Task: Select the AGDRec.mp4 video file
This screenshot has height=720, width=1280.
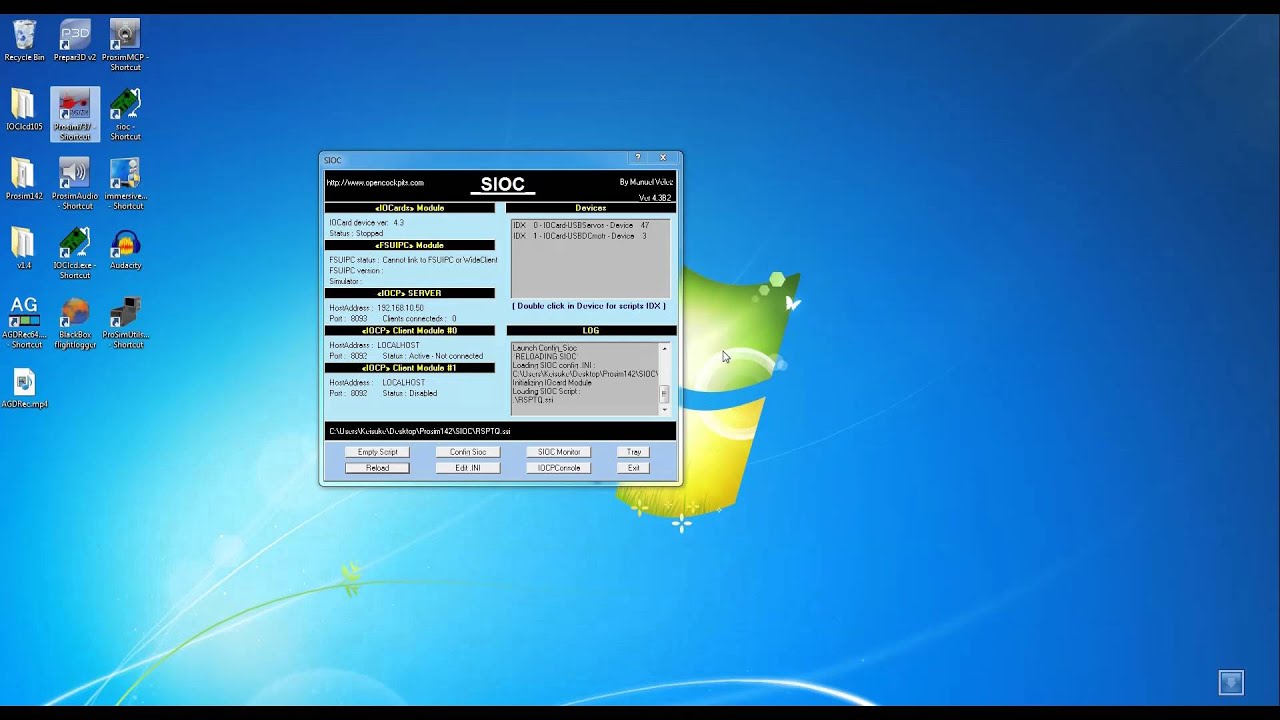Action: tap(24, 388)
